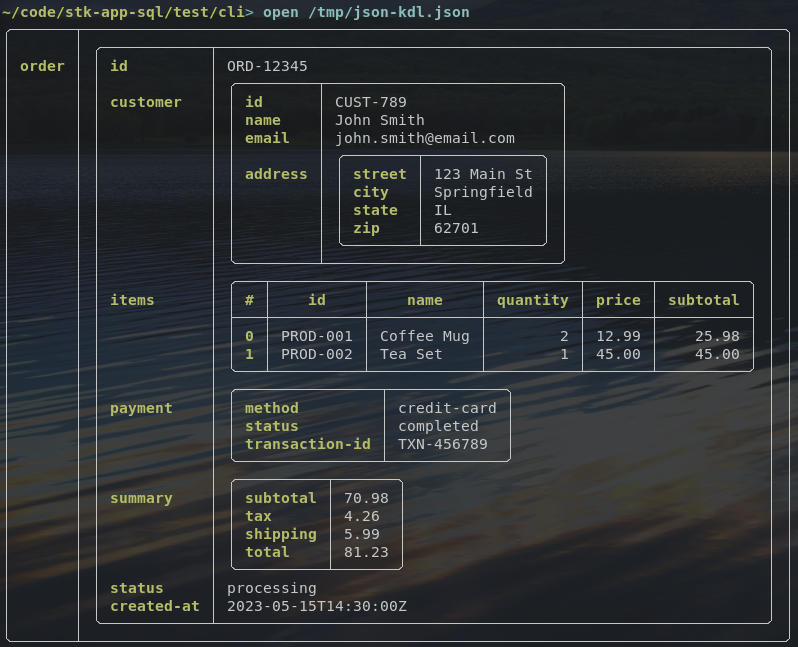Screen dimensions: 798x647
Task: Click the Coffee Mug cell
Action: 424,336
